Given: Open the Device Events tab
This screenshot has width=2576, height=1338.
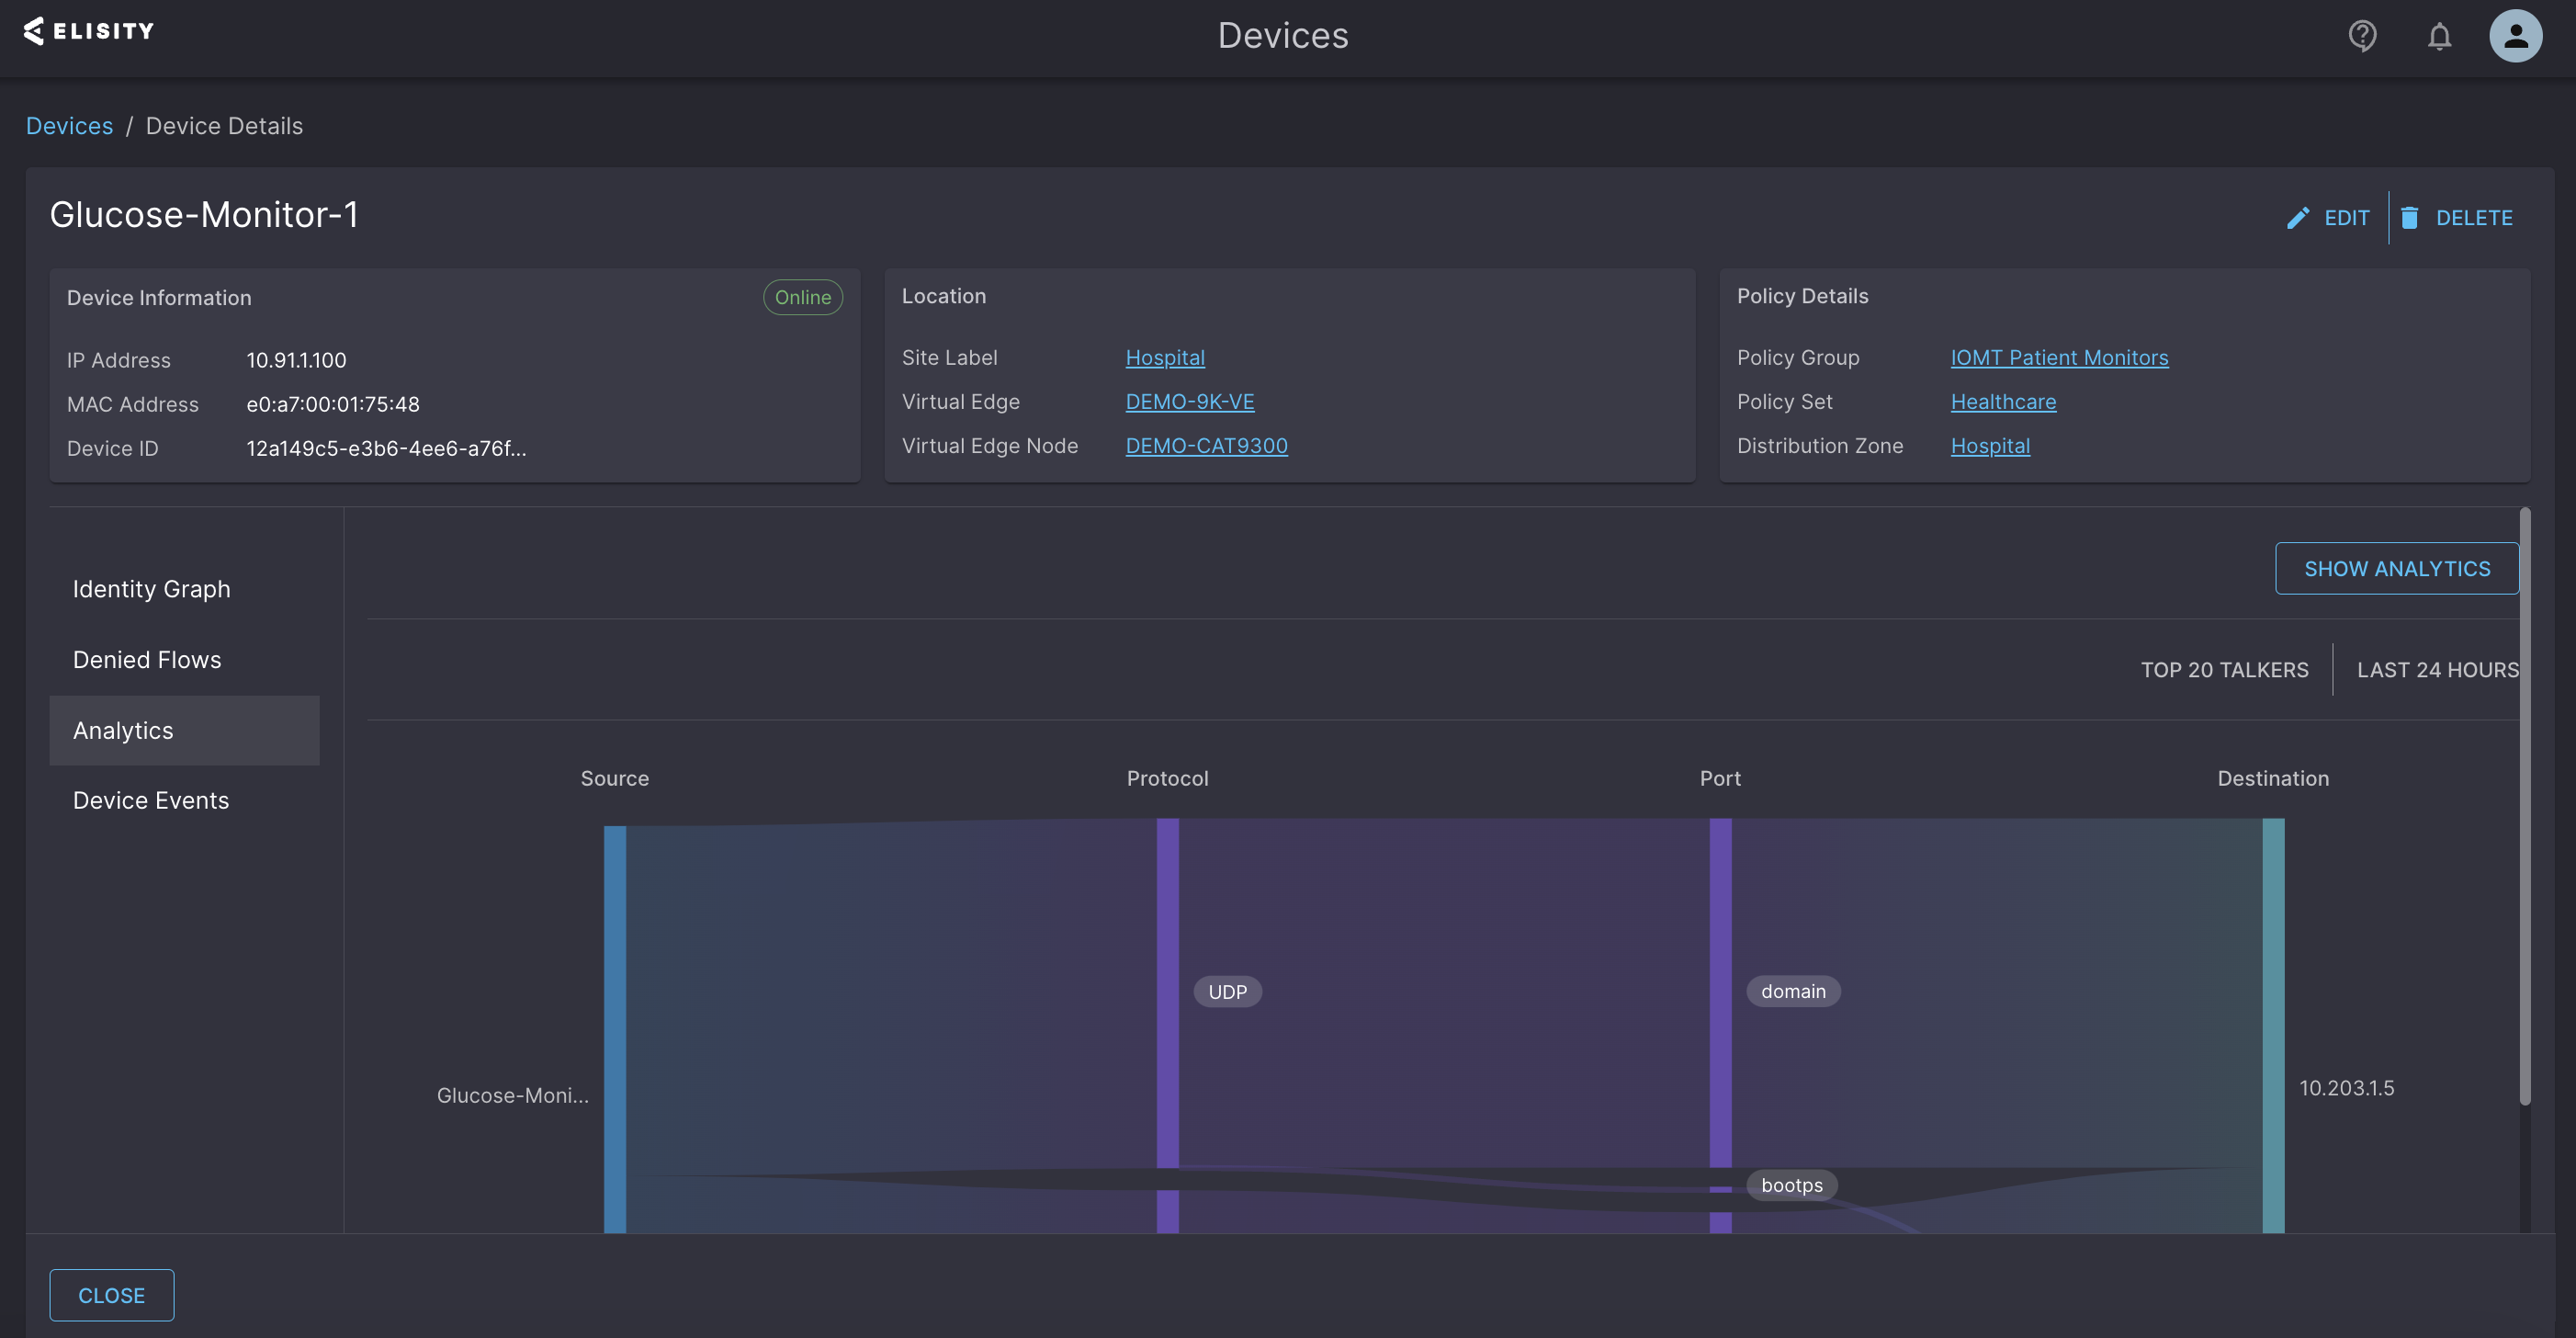Looking at the screenshot, I should click(151, 800).
